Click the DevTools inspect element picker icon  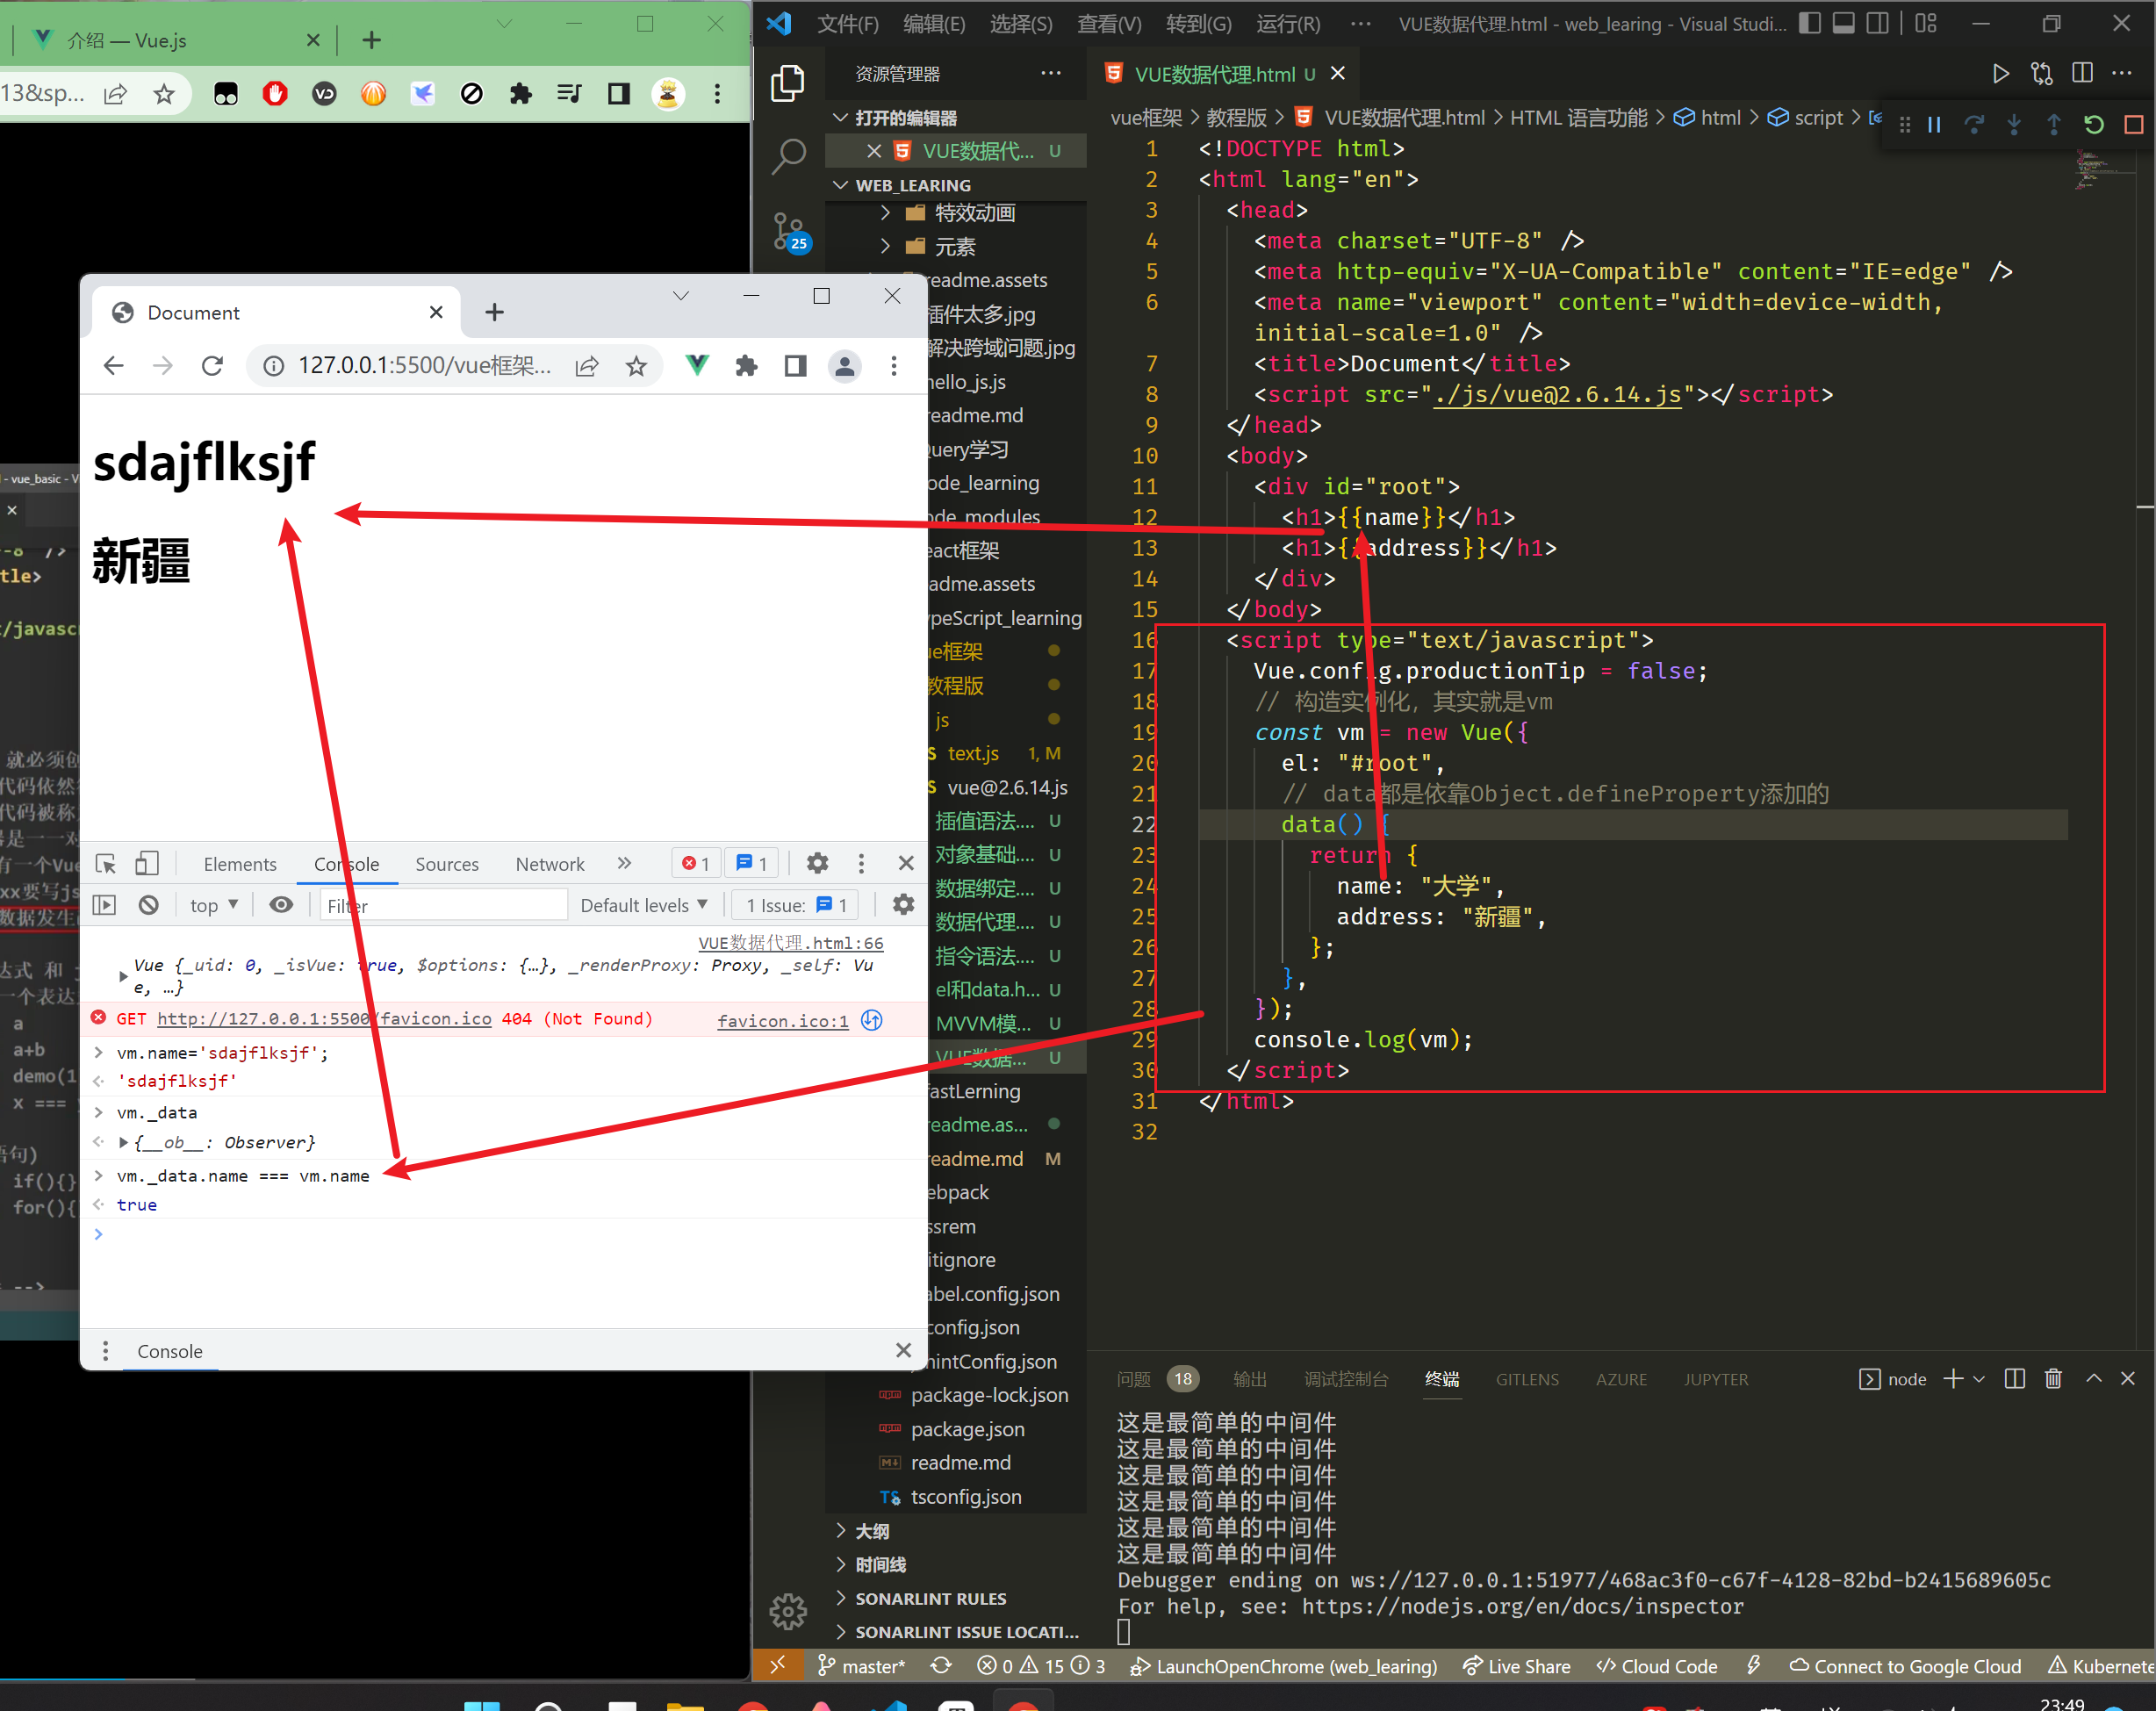106,864
